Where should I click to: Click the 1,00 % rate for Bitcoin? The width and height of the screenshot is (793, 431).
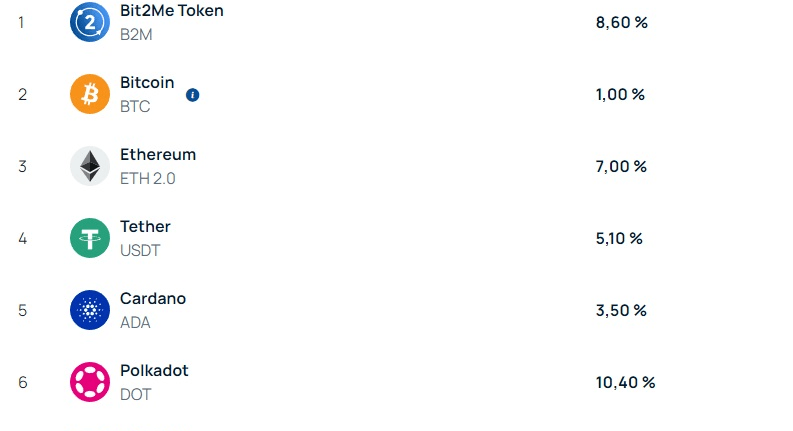pyautogui.click(x=620, y=94)
